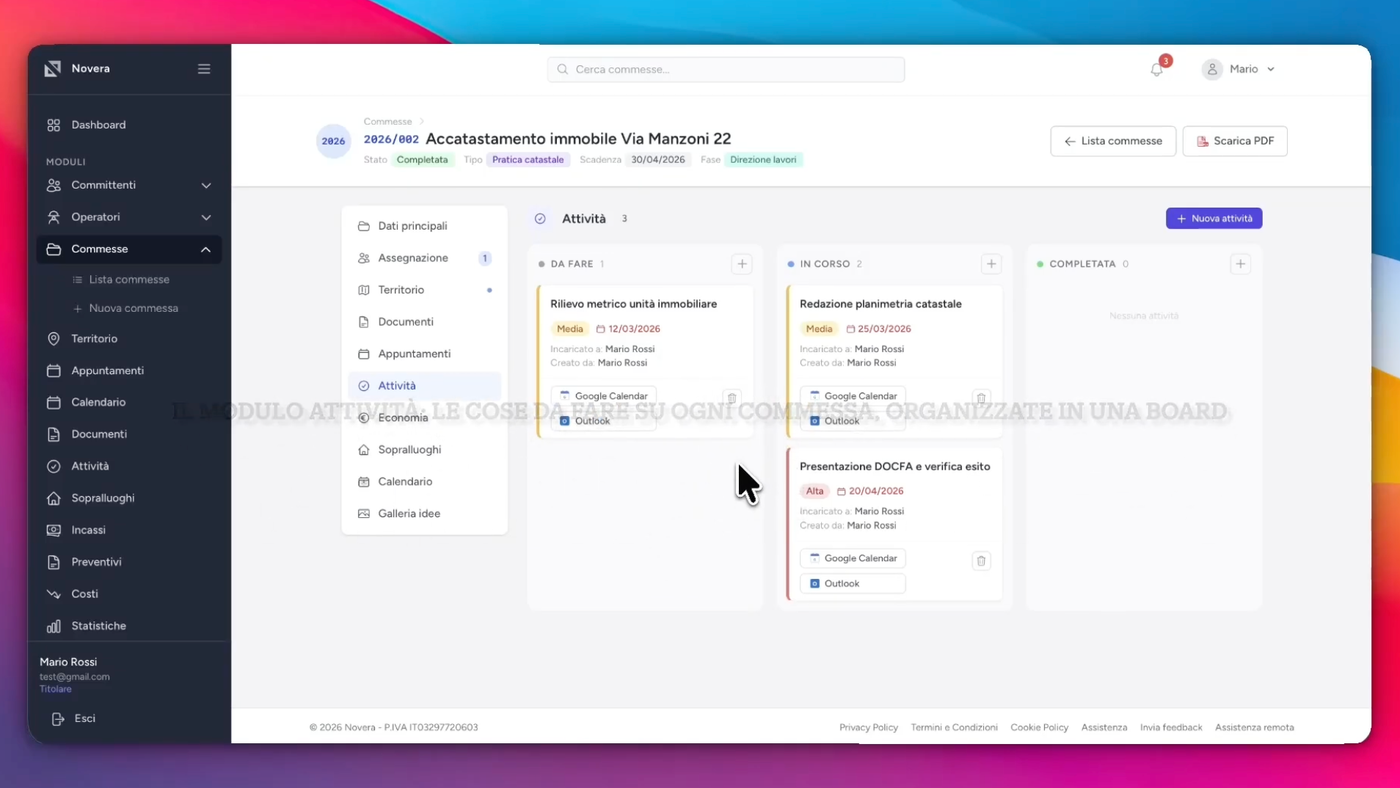This screenshot has width=1400, height=788.
Task: Expand the Operatori sidebar group
Action: point(129,217)
